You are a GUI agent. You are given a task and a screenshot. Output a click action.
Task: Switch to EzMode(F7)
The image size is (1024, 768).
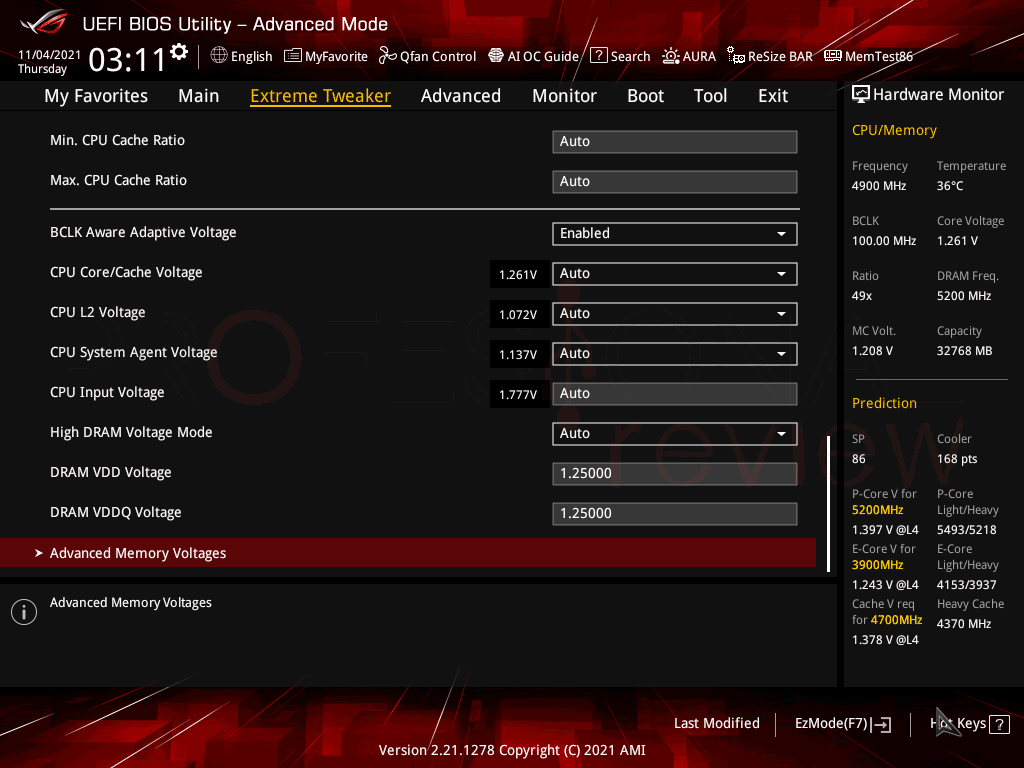coord(842,724)
